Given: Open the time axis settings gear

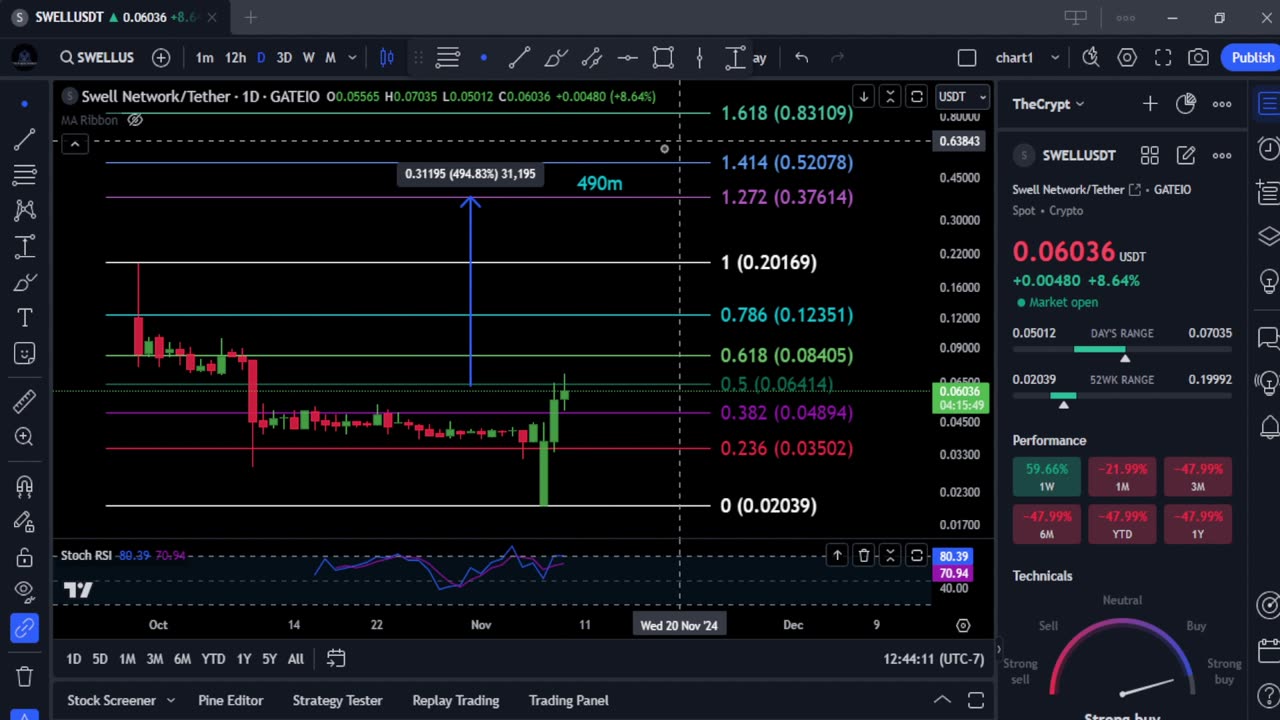Looking at the screenshot, I should (x=963, y=625).
